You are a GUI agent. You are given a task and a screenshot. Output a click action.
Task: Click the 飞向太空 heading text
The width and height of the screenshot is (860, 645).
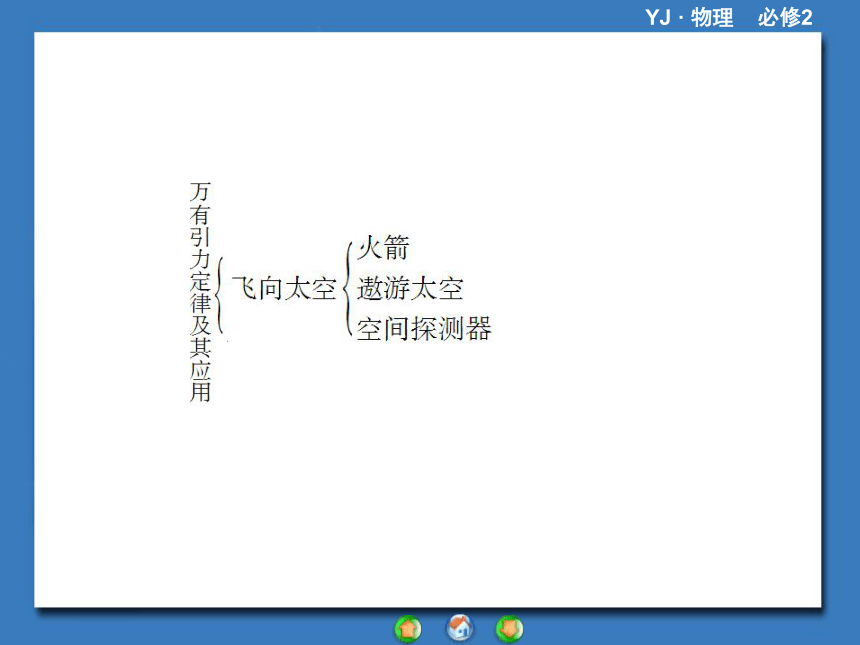tap(284, 288)
